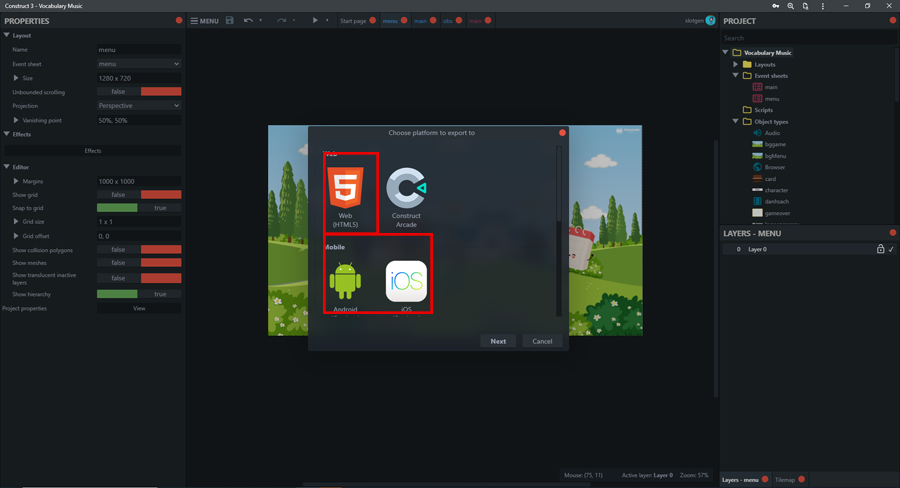Click the Scripts folder in project tree
The height and width of the screenshot is (488, 900).
(x=763, y=110)
